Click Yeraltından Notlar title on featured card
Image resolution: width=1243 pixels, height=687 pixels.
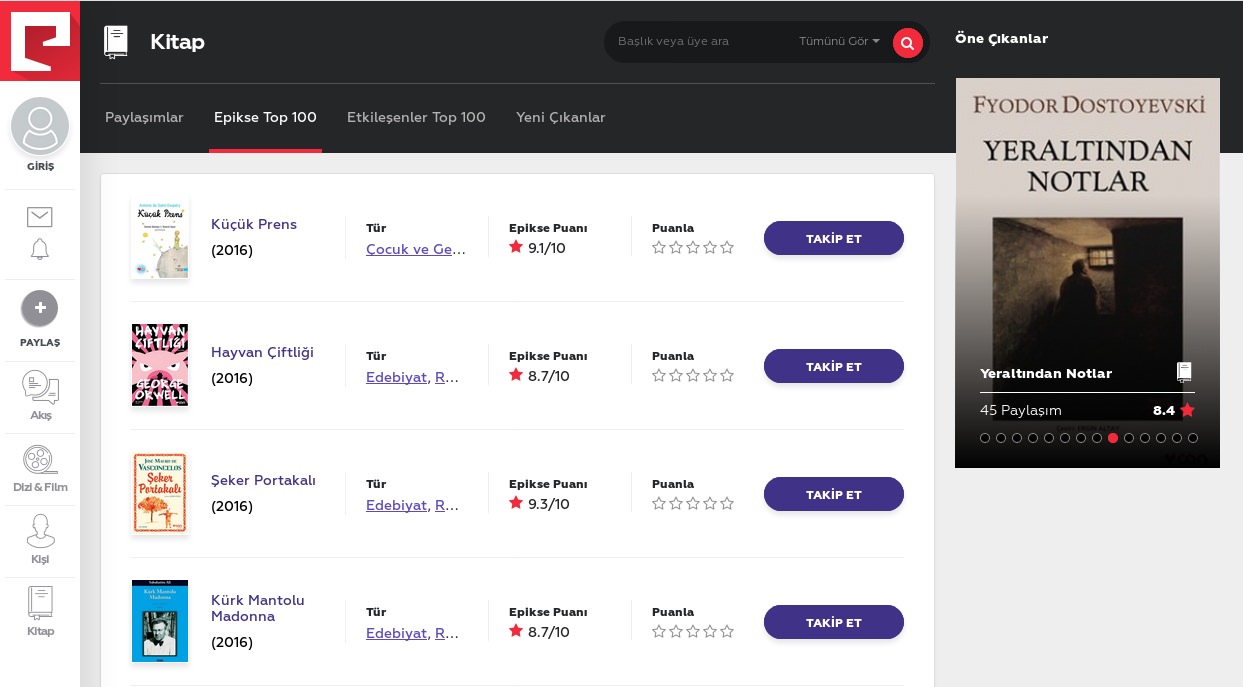point(1046,373)
